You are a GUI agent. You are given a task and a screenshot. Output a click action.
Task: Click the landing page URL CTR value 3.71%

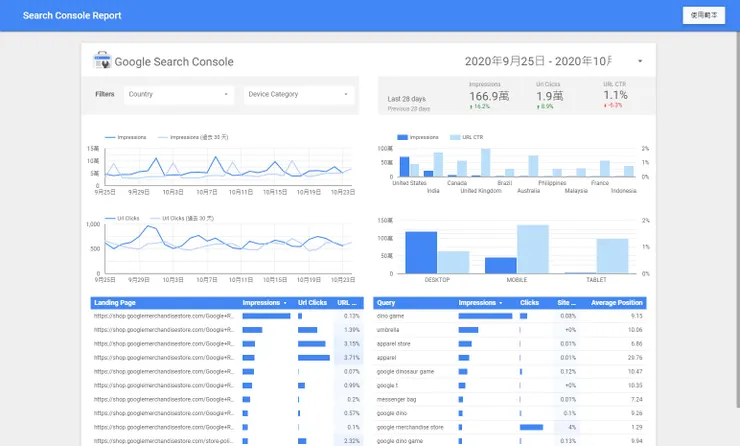coord(352,358)
